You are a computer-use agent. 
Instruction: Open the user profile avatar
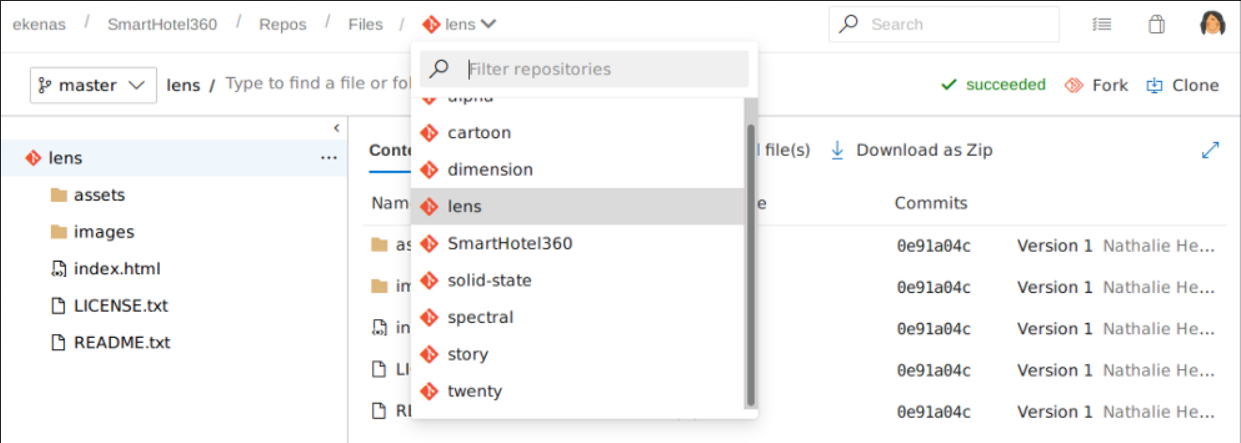[1213, 25]
